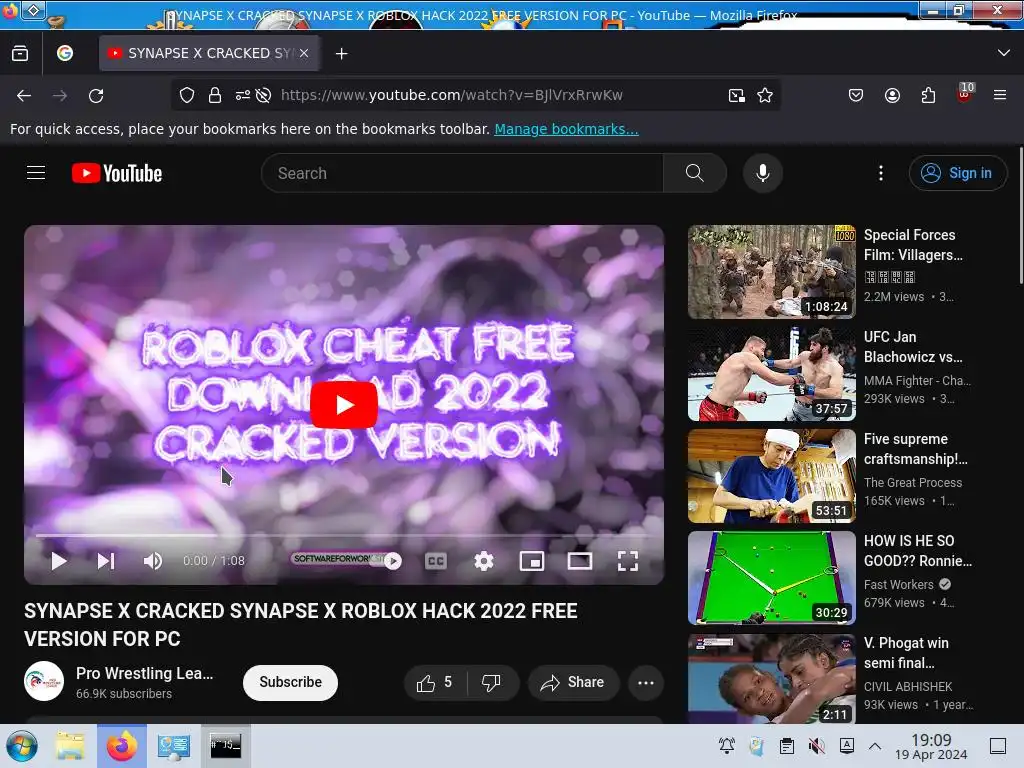Open Pro Wrestling Lea... channel avatar
This screenshot has width=1024, height=768.
pyautogui.click(x=44, y=681)
